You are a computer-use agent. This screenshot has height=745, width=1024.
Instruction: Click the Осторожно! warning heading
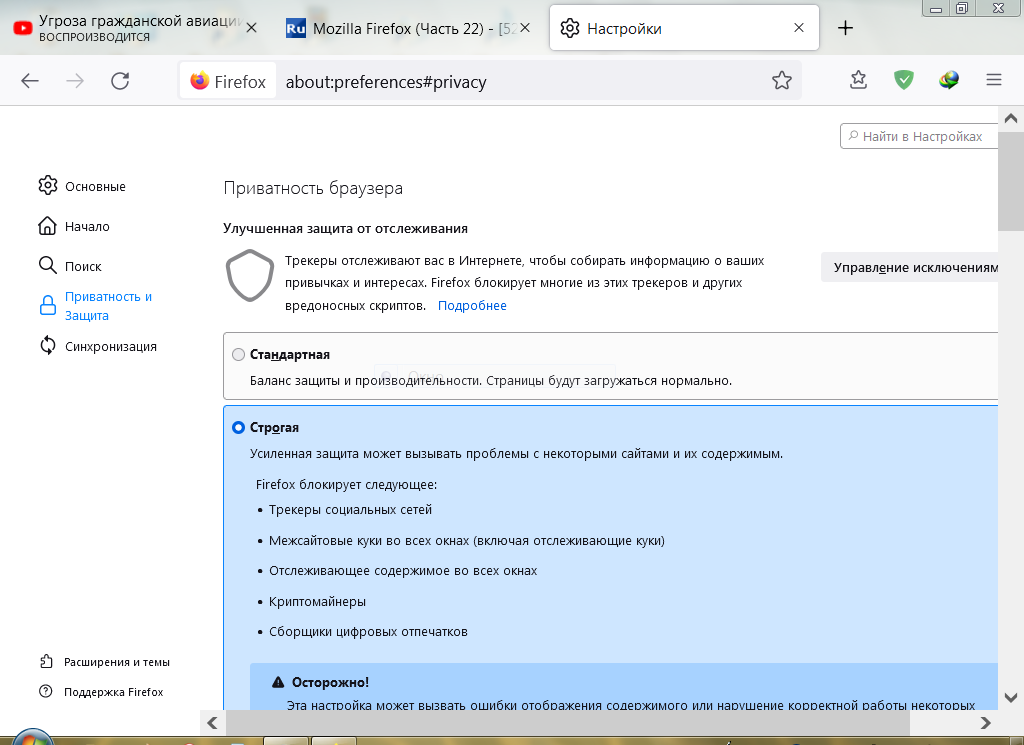330,682
